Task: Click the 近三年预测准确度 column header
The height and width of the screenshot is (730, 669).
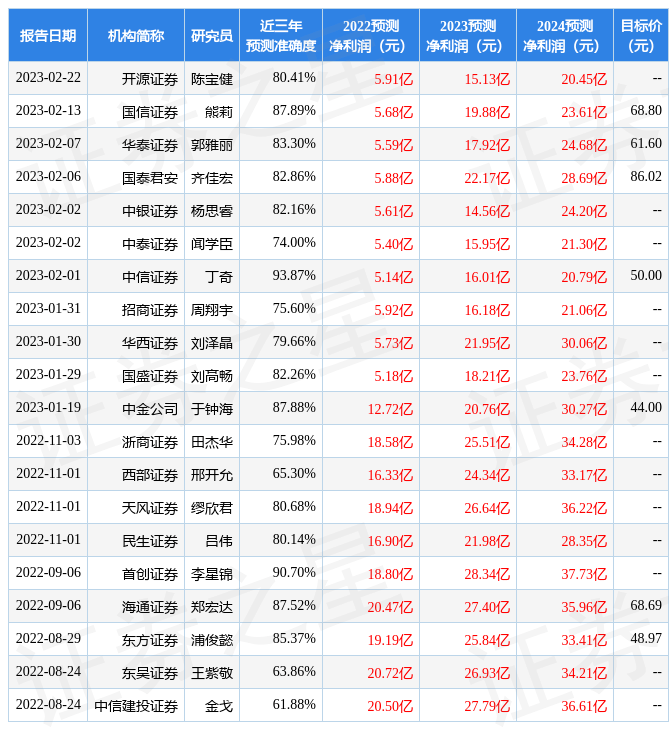Action: pos(281,35)
